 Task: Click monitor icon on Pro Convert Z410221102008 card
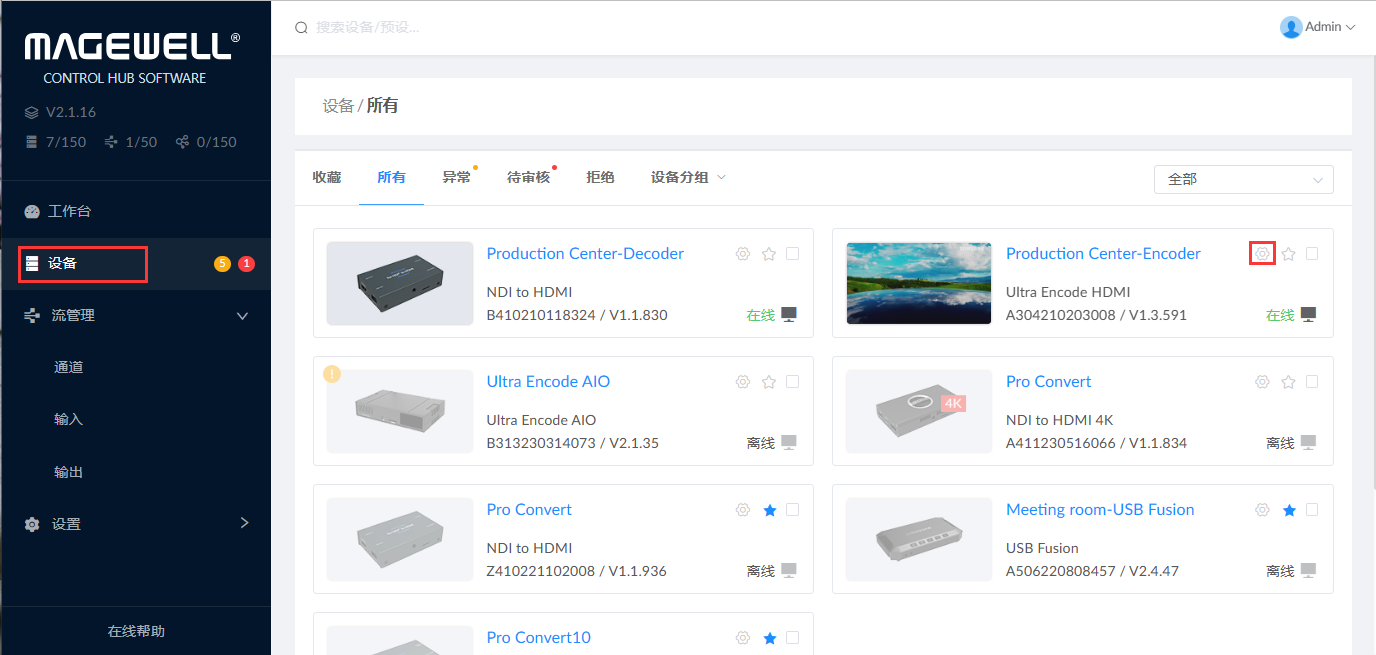pos(789,571)
